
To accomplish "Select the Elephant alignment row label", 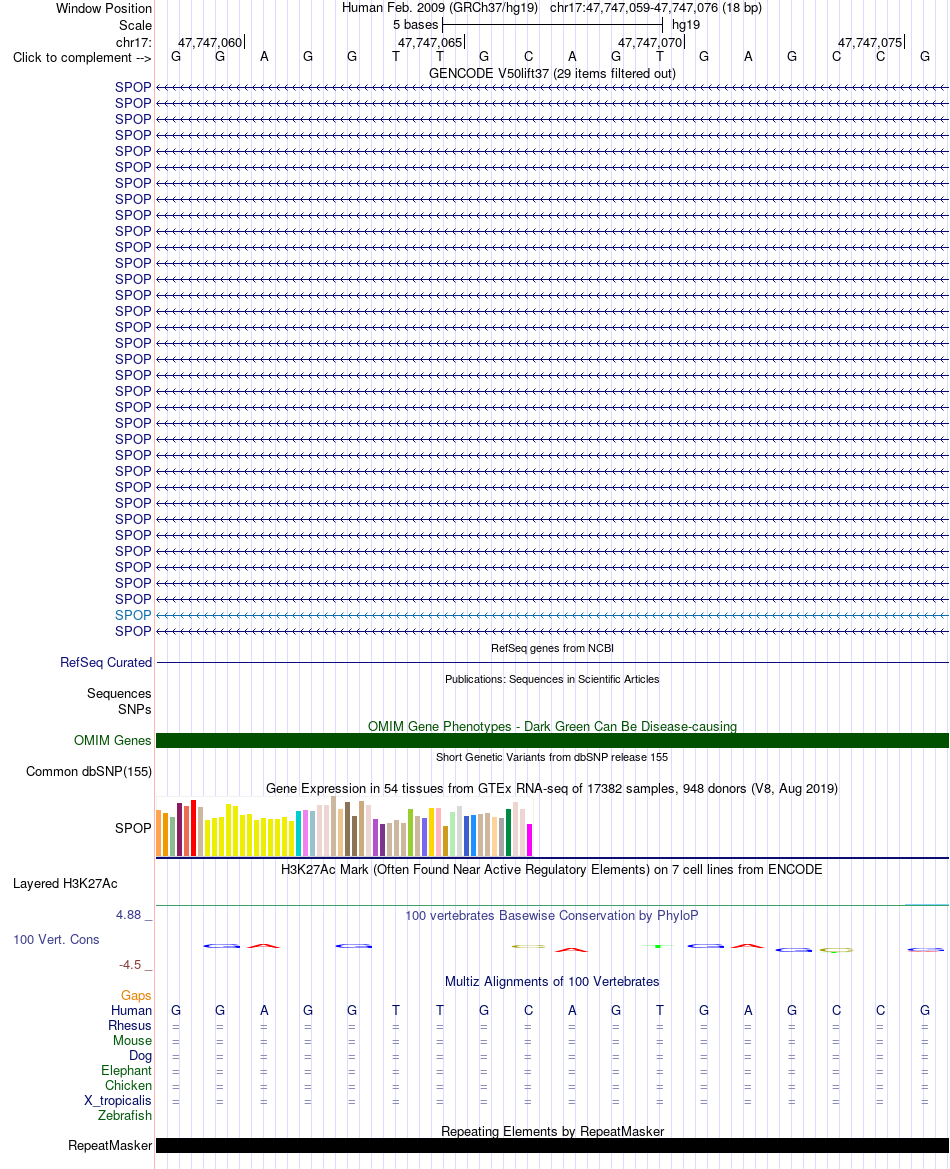I will pyautogui.click(x=126, y=1070).
